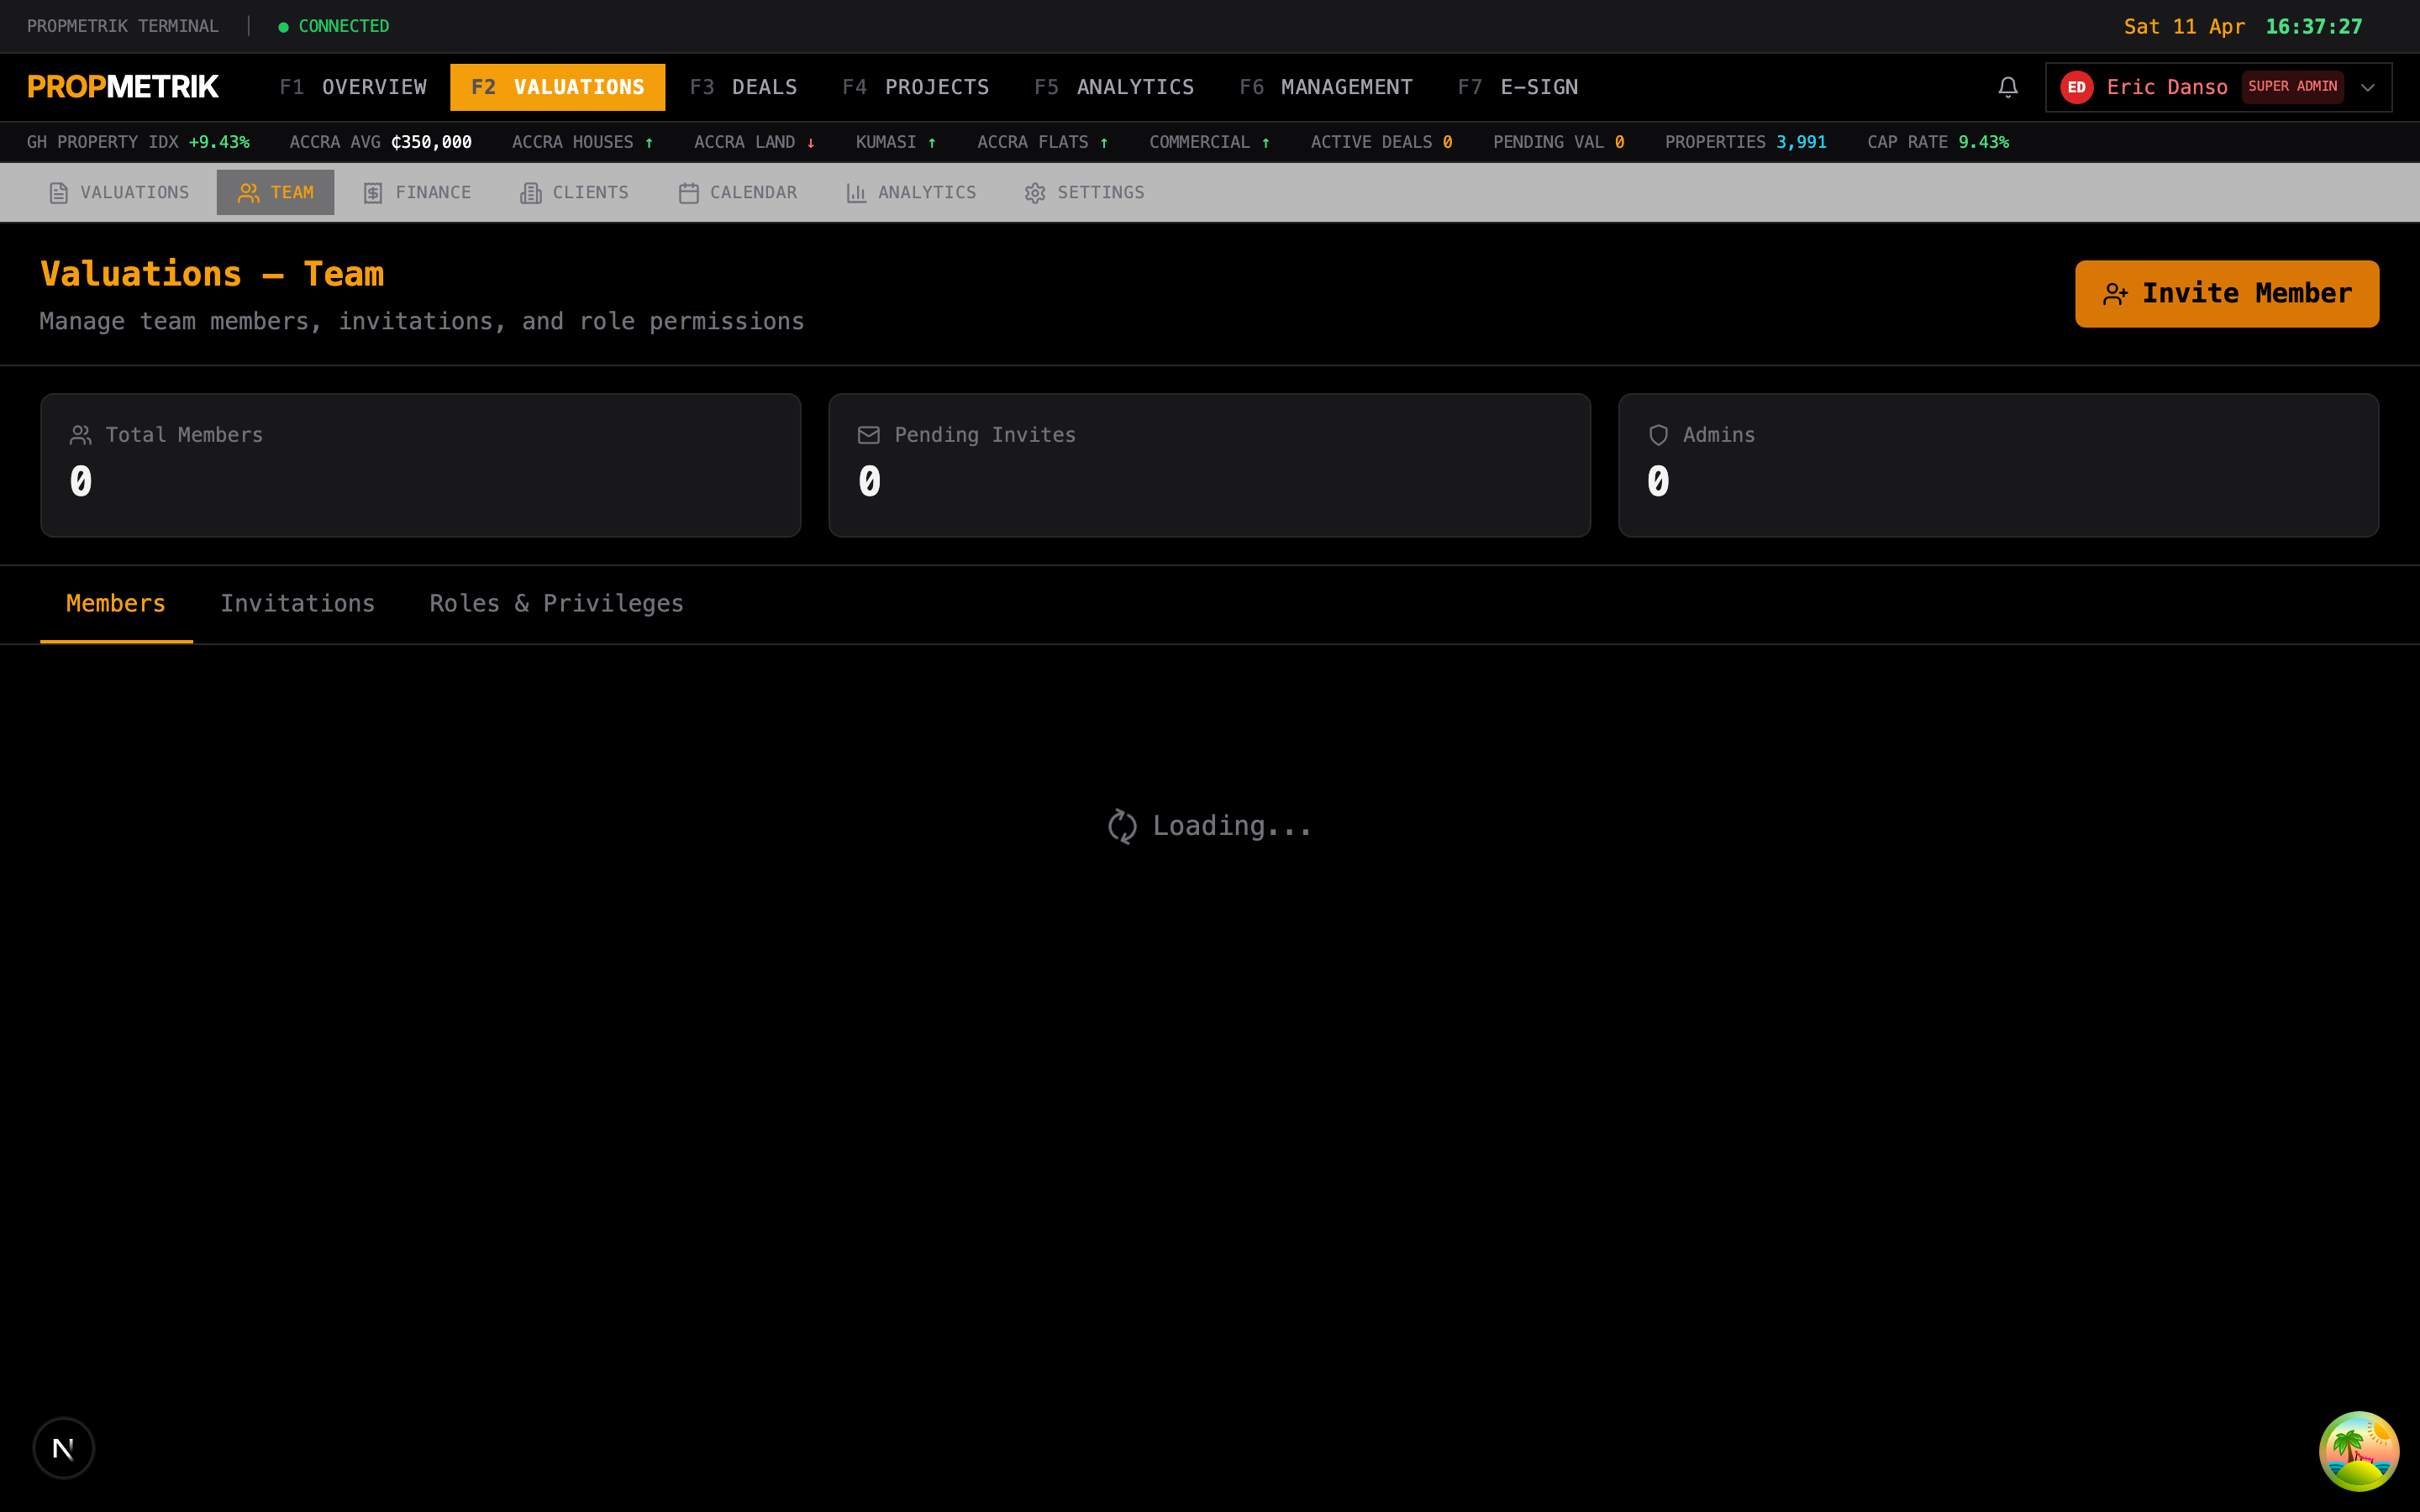
Task: Click the COMMERCIAL ticker item
Action: 1210,142
